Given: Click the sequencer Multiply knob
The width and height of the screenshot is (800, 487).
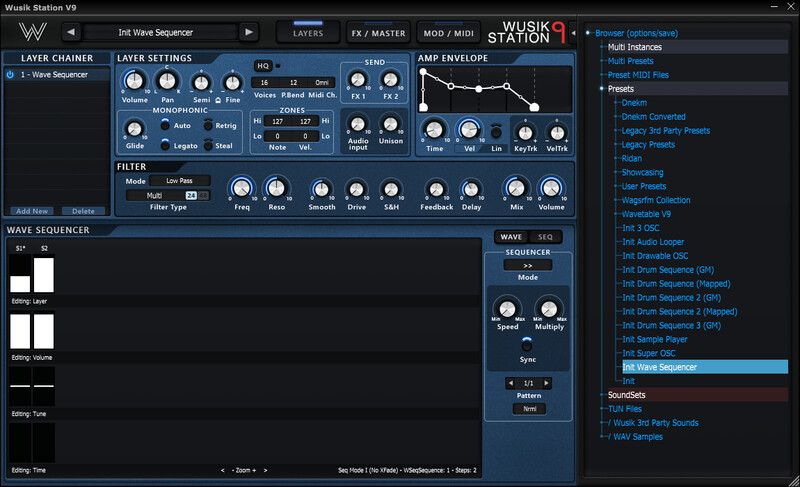Looking at the screenshot, I should 549,309.
